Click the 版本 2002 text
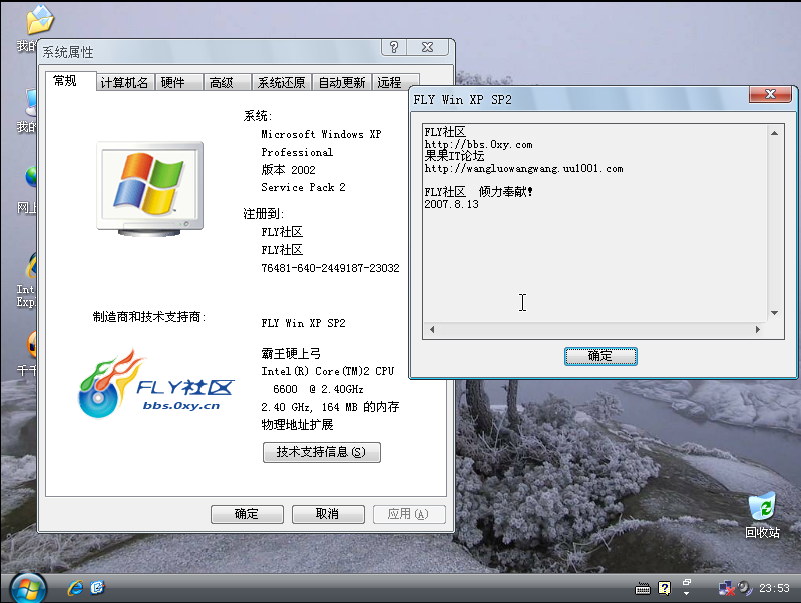 (288, 170)
